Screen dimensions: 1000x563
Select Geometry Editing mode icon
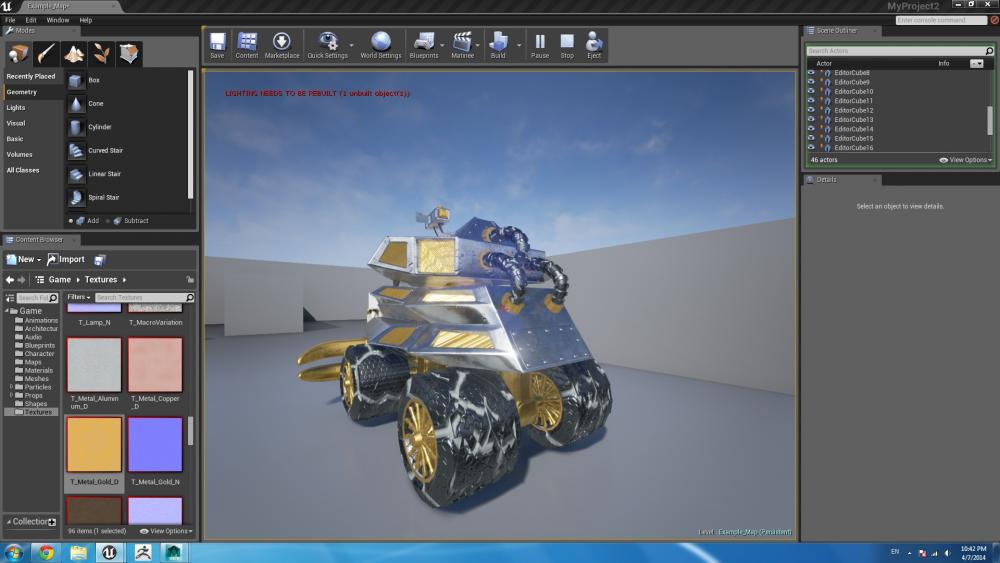129,54
